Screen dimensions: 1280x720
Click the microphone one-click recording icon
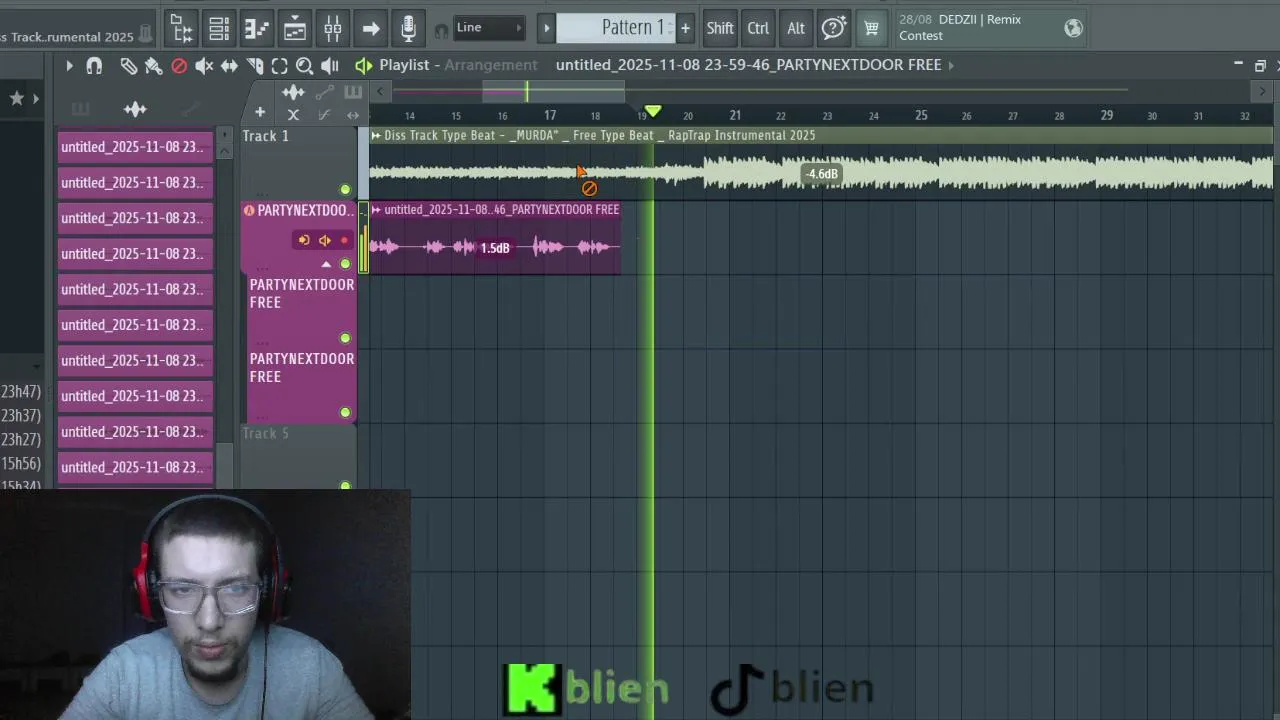coord(408,28)
